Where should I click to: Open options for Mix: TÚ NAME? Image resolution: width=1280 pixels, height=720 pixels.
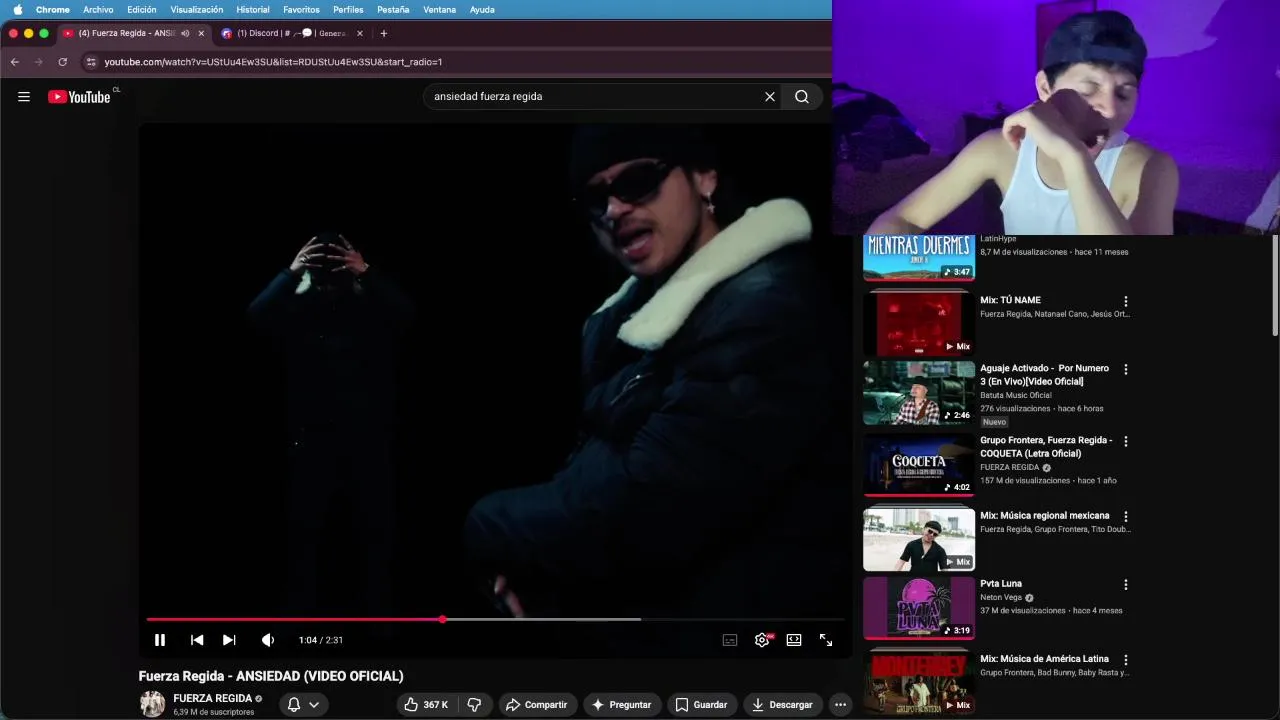[x=1126, y=301]
